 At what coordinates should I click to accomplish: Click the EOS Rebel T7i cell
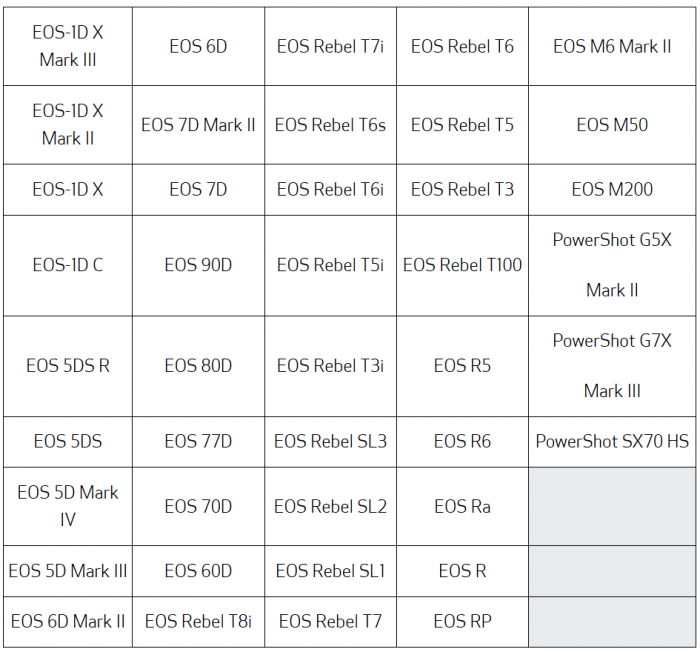pos(330,46)
